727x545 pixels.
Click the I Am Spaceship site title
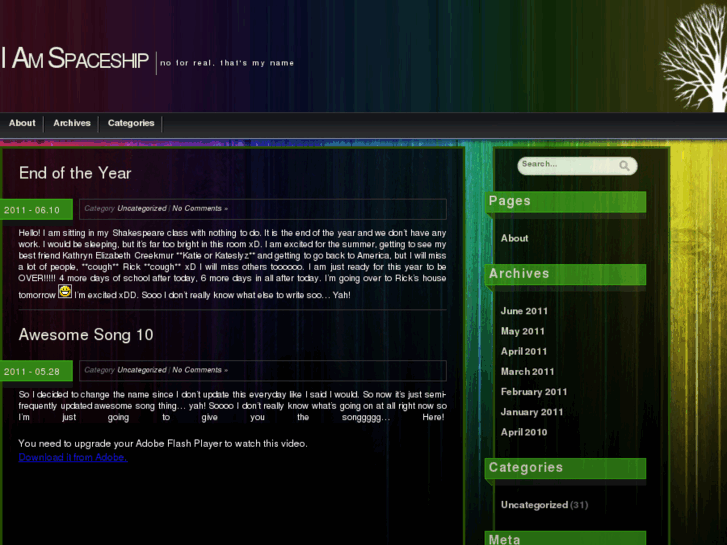pos(74,58)
